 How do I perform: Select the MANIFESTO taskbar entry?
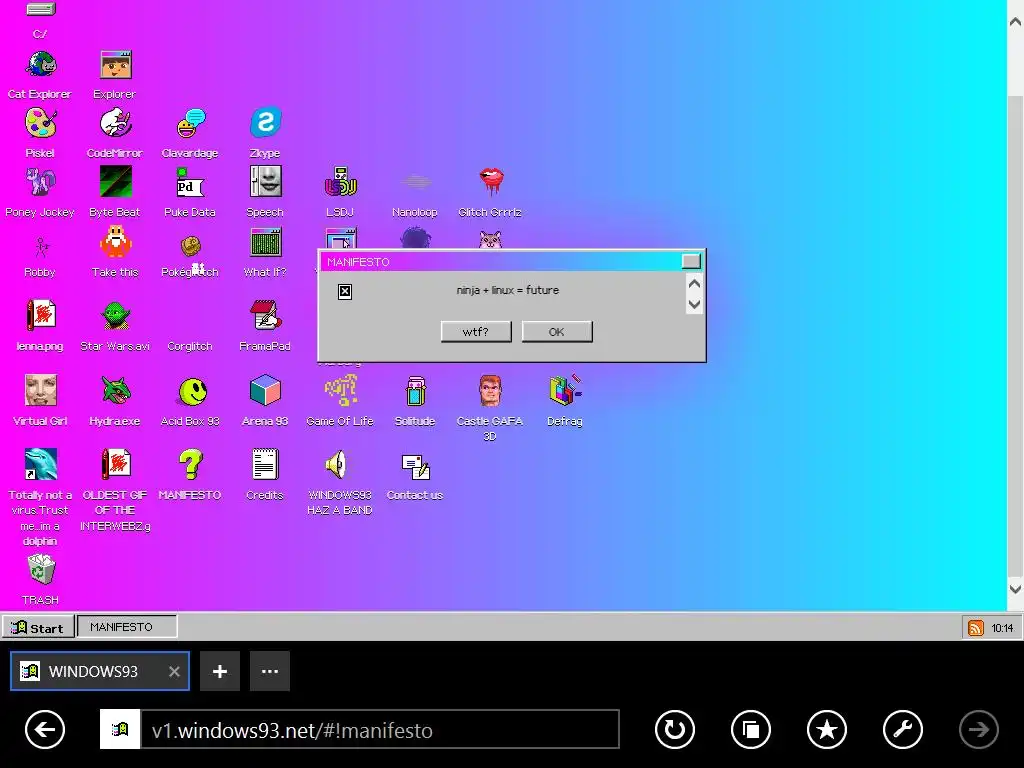point(127,627)
